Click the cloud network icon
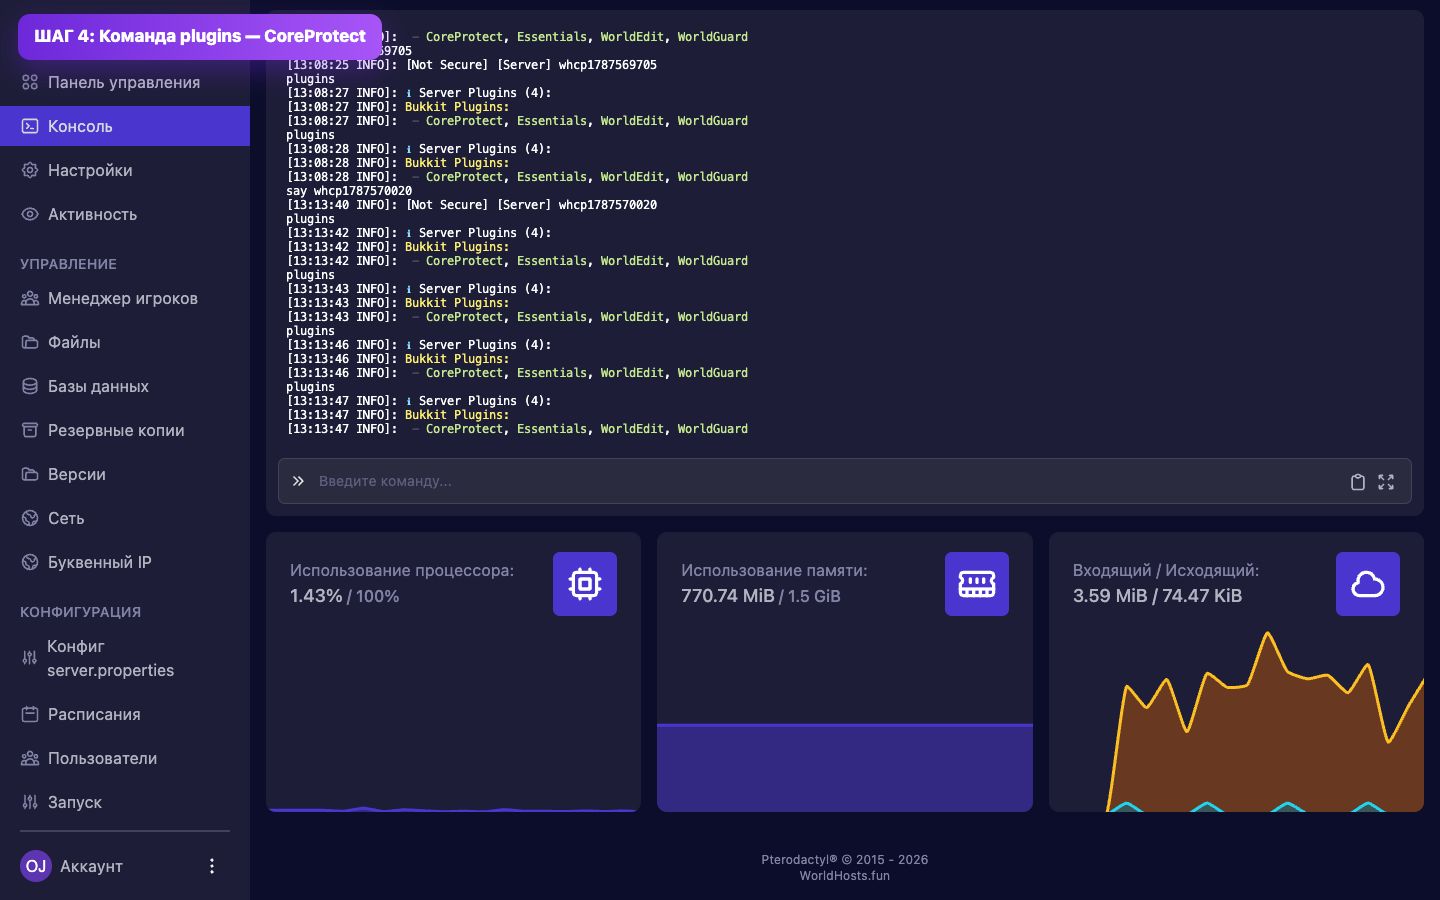The width and height of the screenshot is (1440, 900). point(1368,584)
